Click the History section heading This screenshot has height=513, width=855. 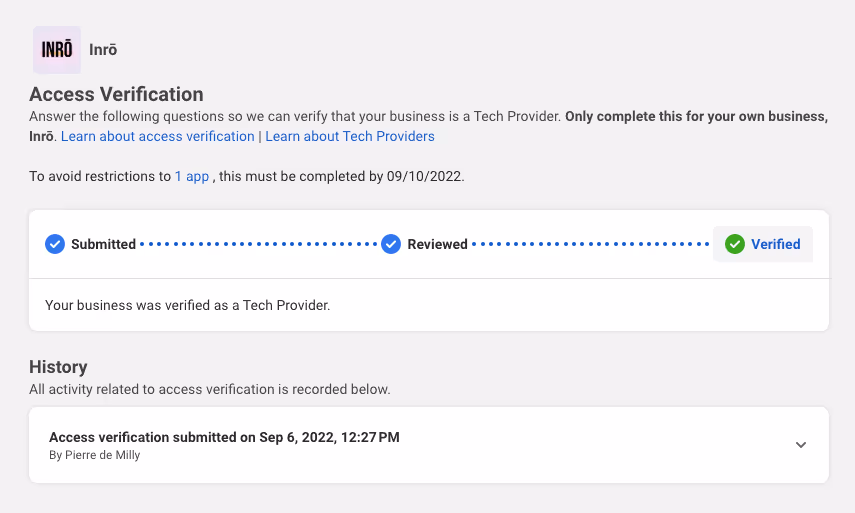pyautogui.click(x=58, y=367)
